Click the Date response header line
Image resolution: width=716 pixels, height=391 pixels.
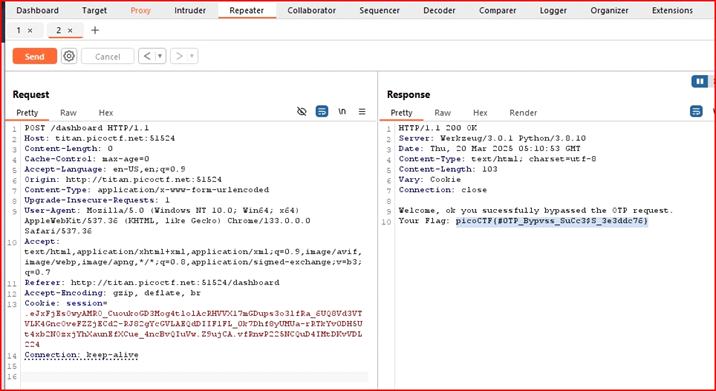coord(490,148)
